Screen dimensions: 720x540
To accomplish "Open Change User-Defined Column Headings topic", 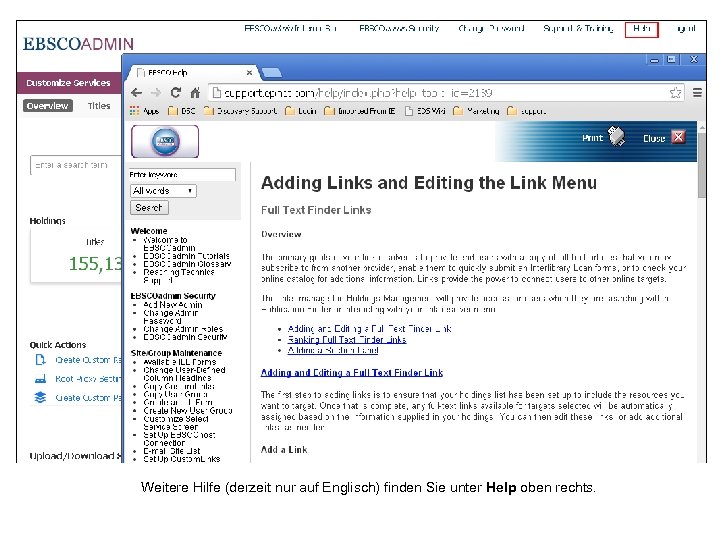I will tap(184, 374).
